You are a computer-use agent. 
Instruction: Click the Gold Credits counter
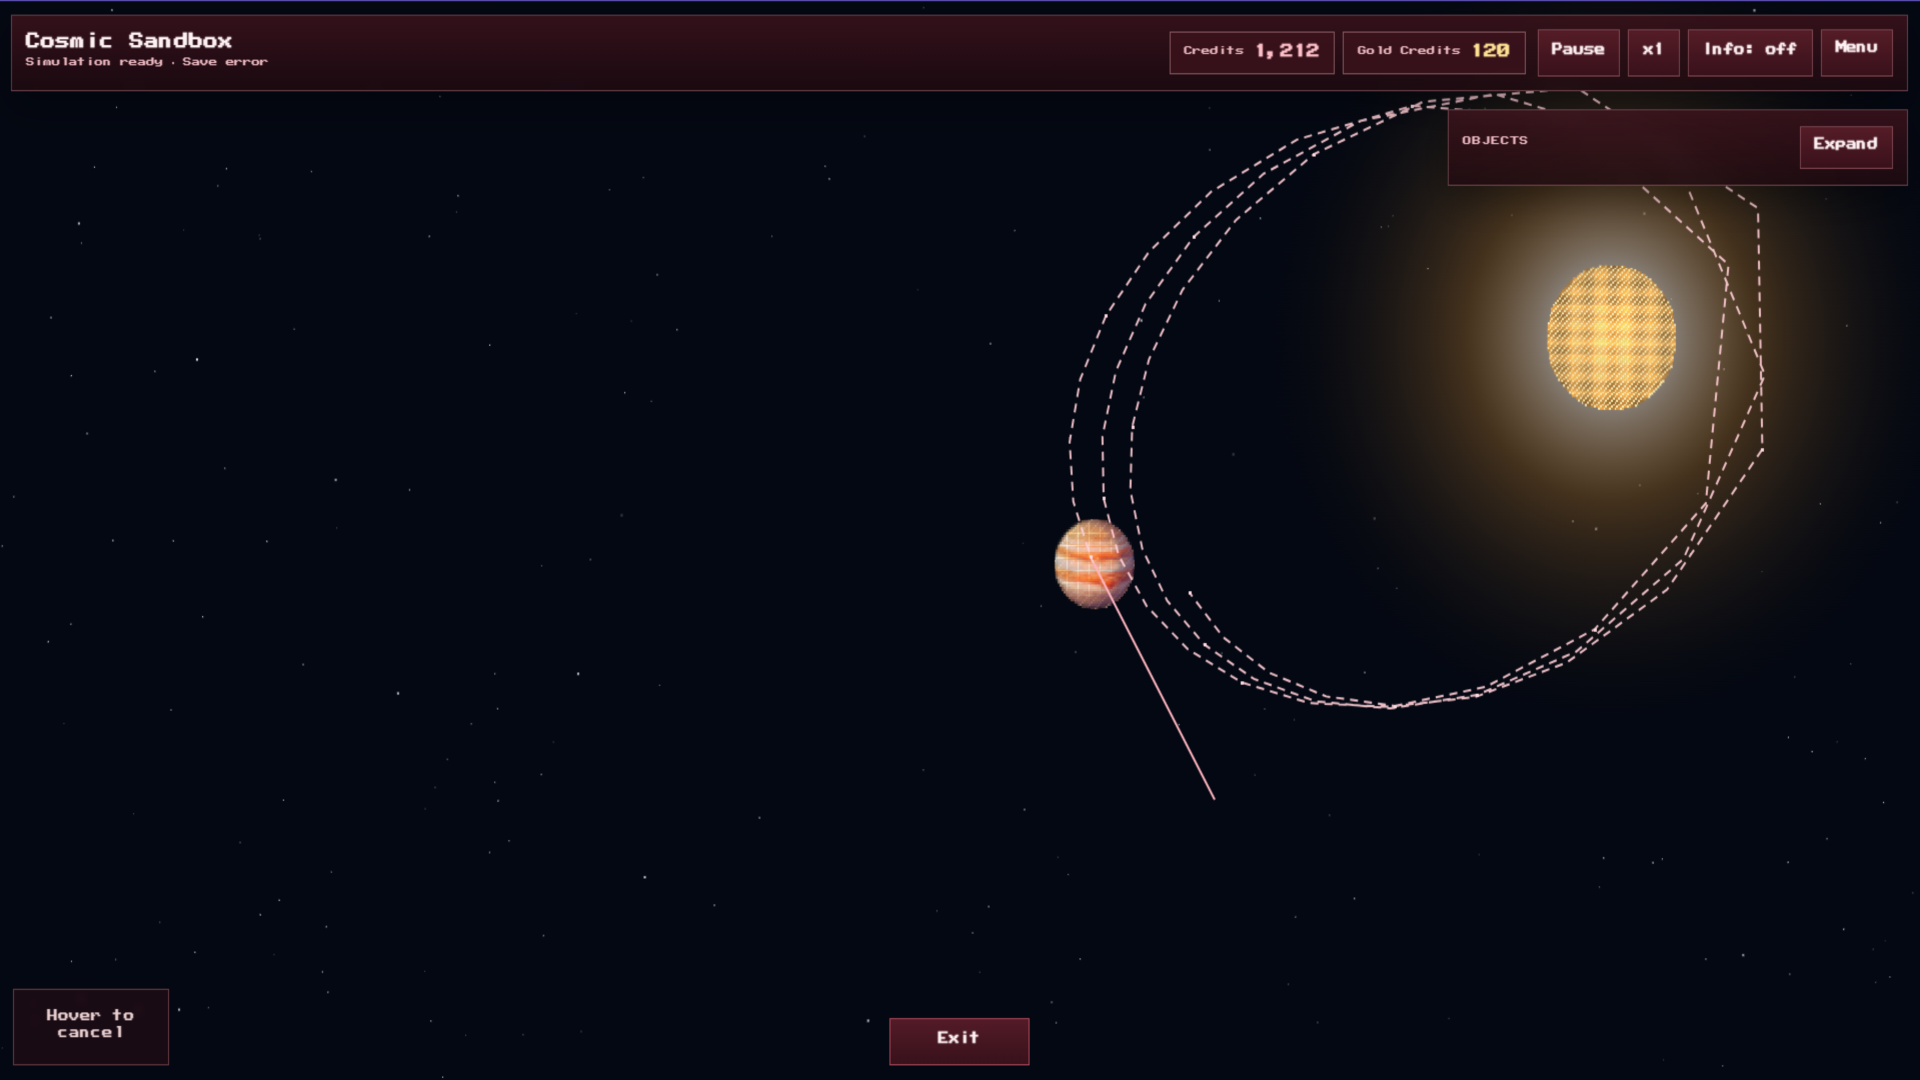pos(1433,52)
